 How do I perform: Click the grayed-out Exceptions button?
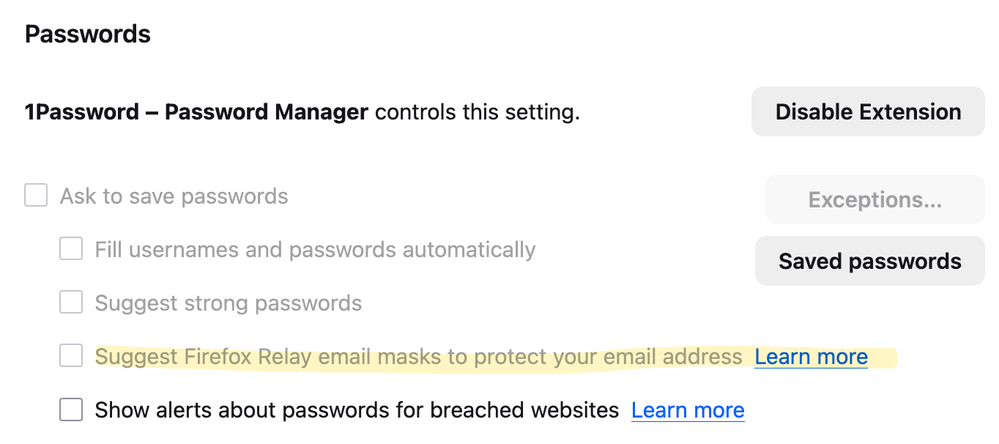point(874,200)
